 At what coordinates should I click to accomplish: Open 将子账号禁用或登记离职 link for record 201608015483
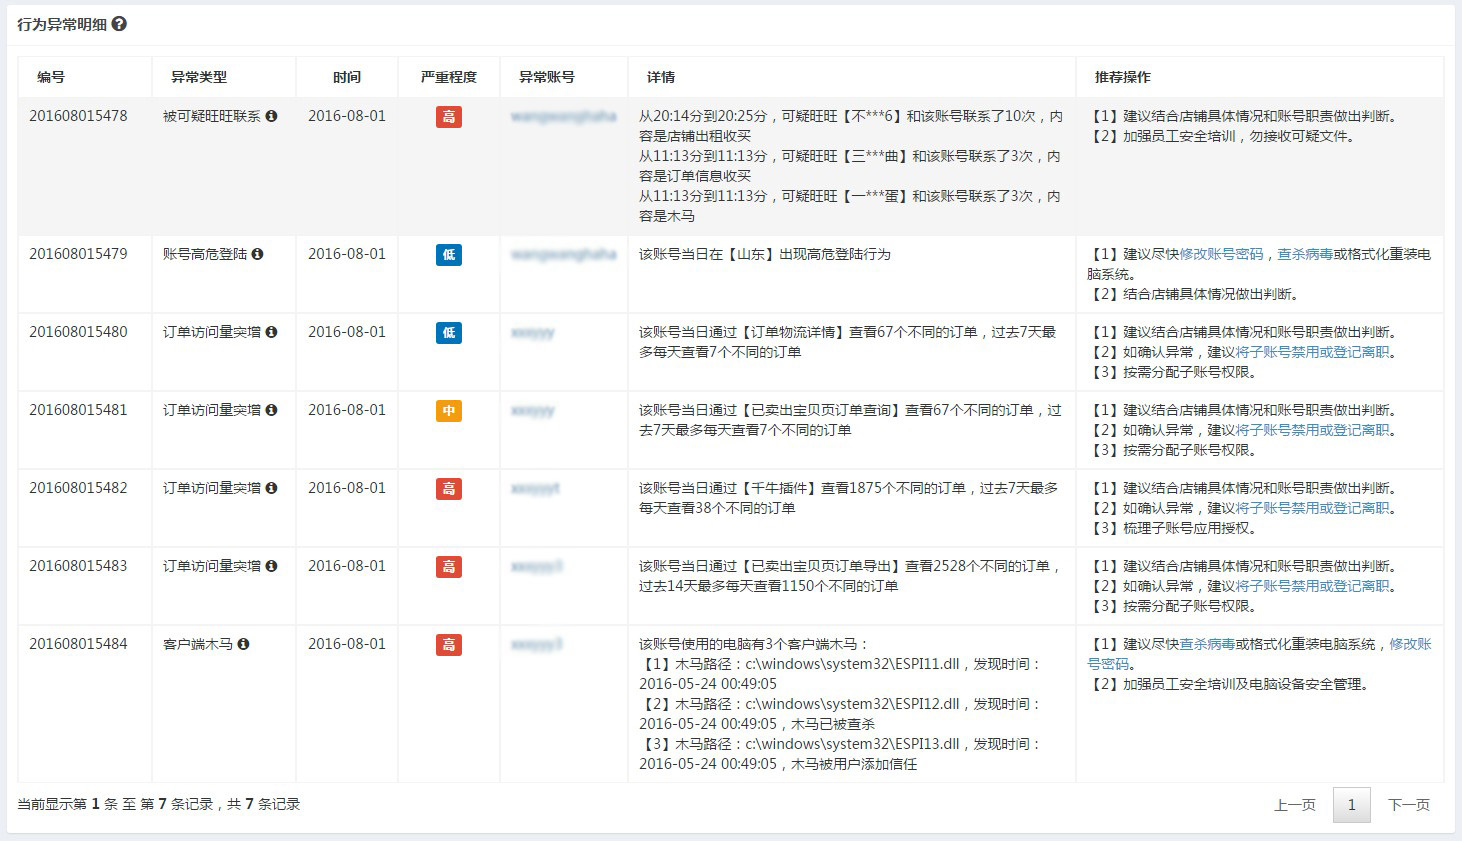pyautogui.click(x=1312, y=586)
